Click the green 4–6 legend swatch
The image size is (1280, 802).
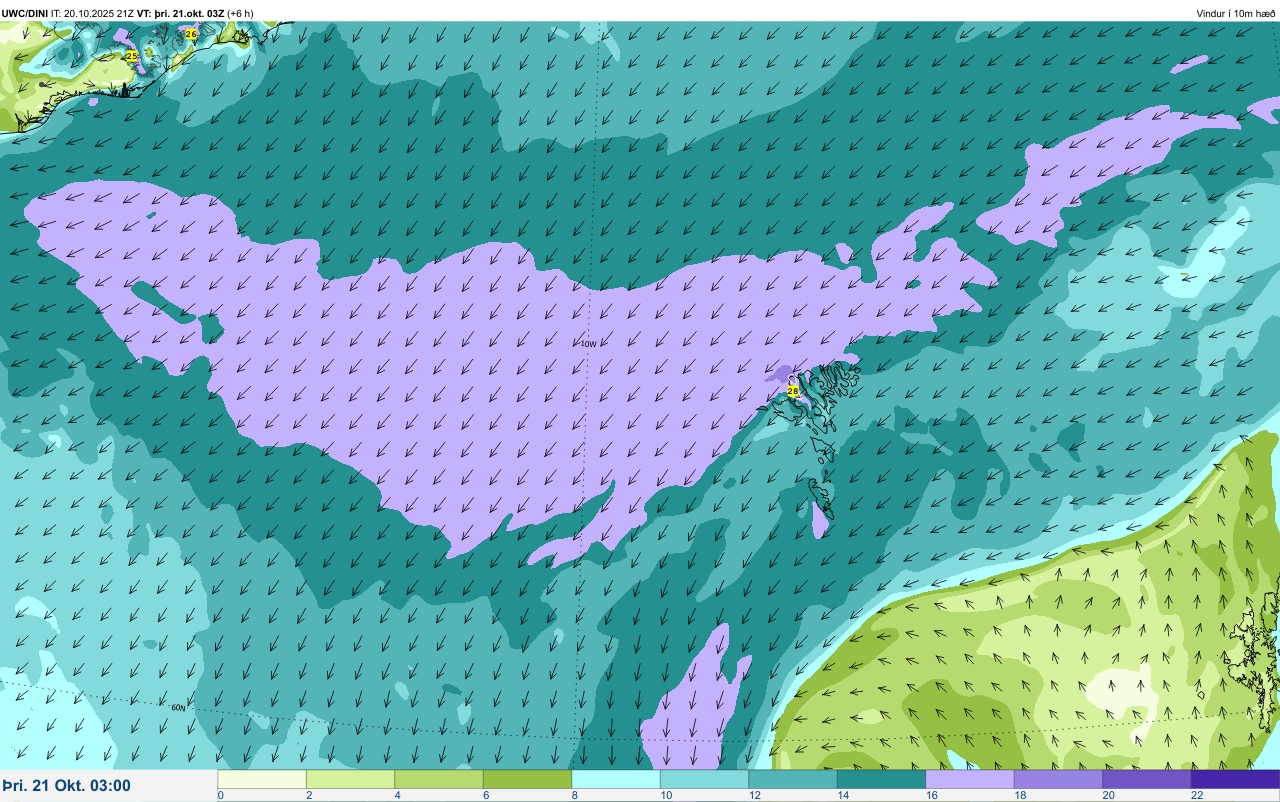439,779
